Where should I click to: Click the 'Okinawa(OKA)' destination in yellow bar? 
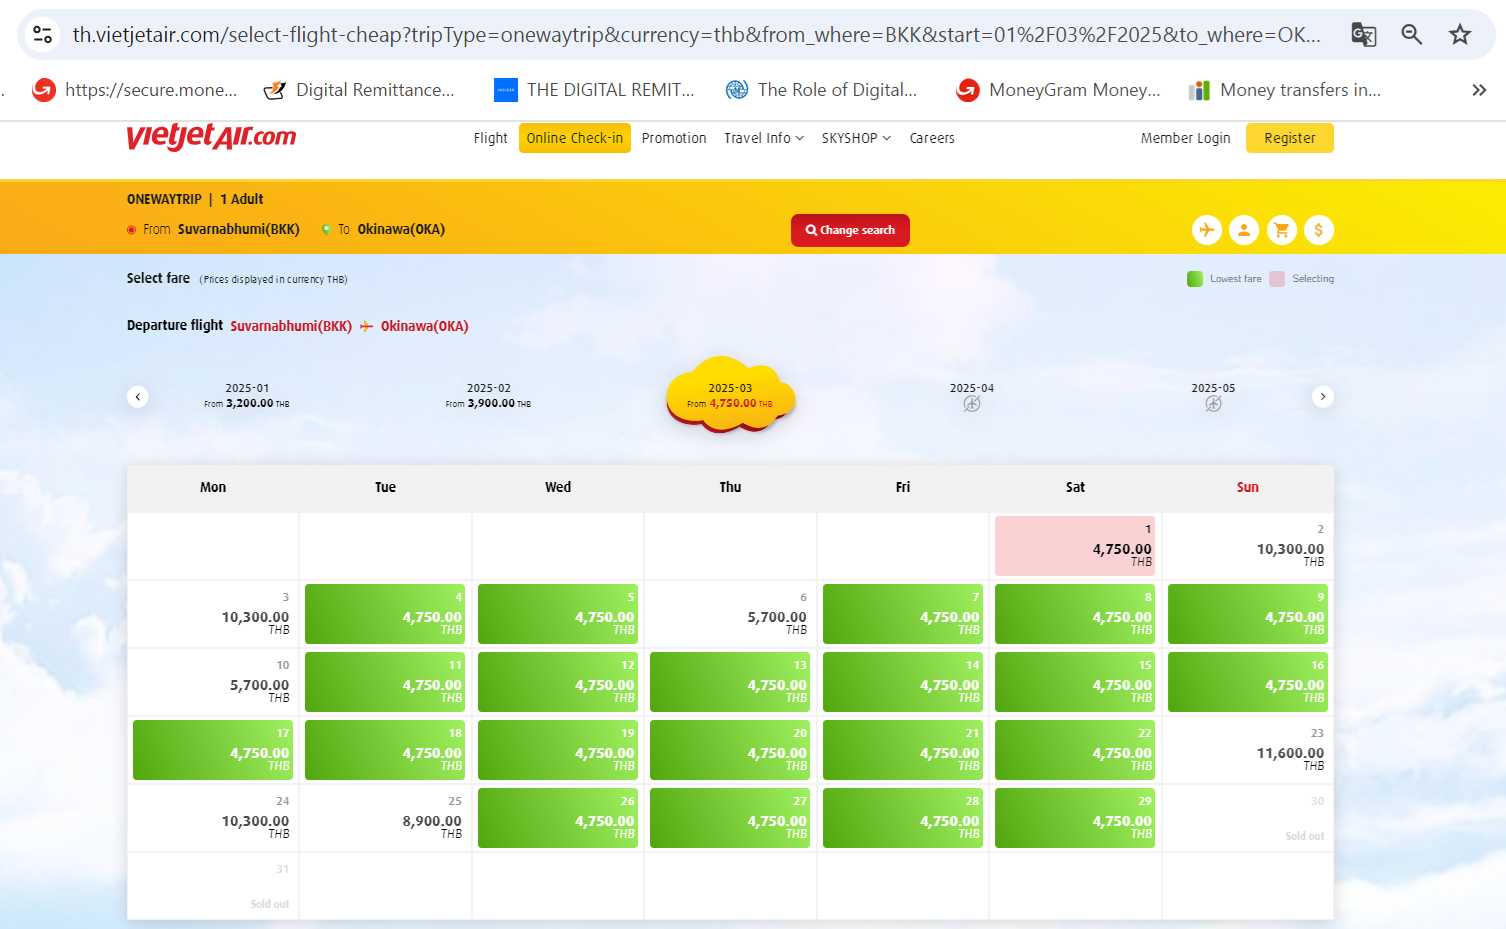(401, 229)
